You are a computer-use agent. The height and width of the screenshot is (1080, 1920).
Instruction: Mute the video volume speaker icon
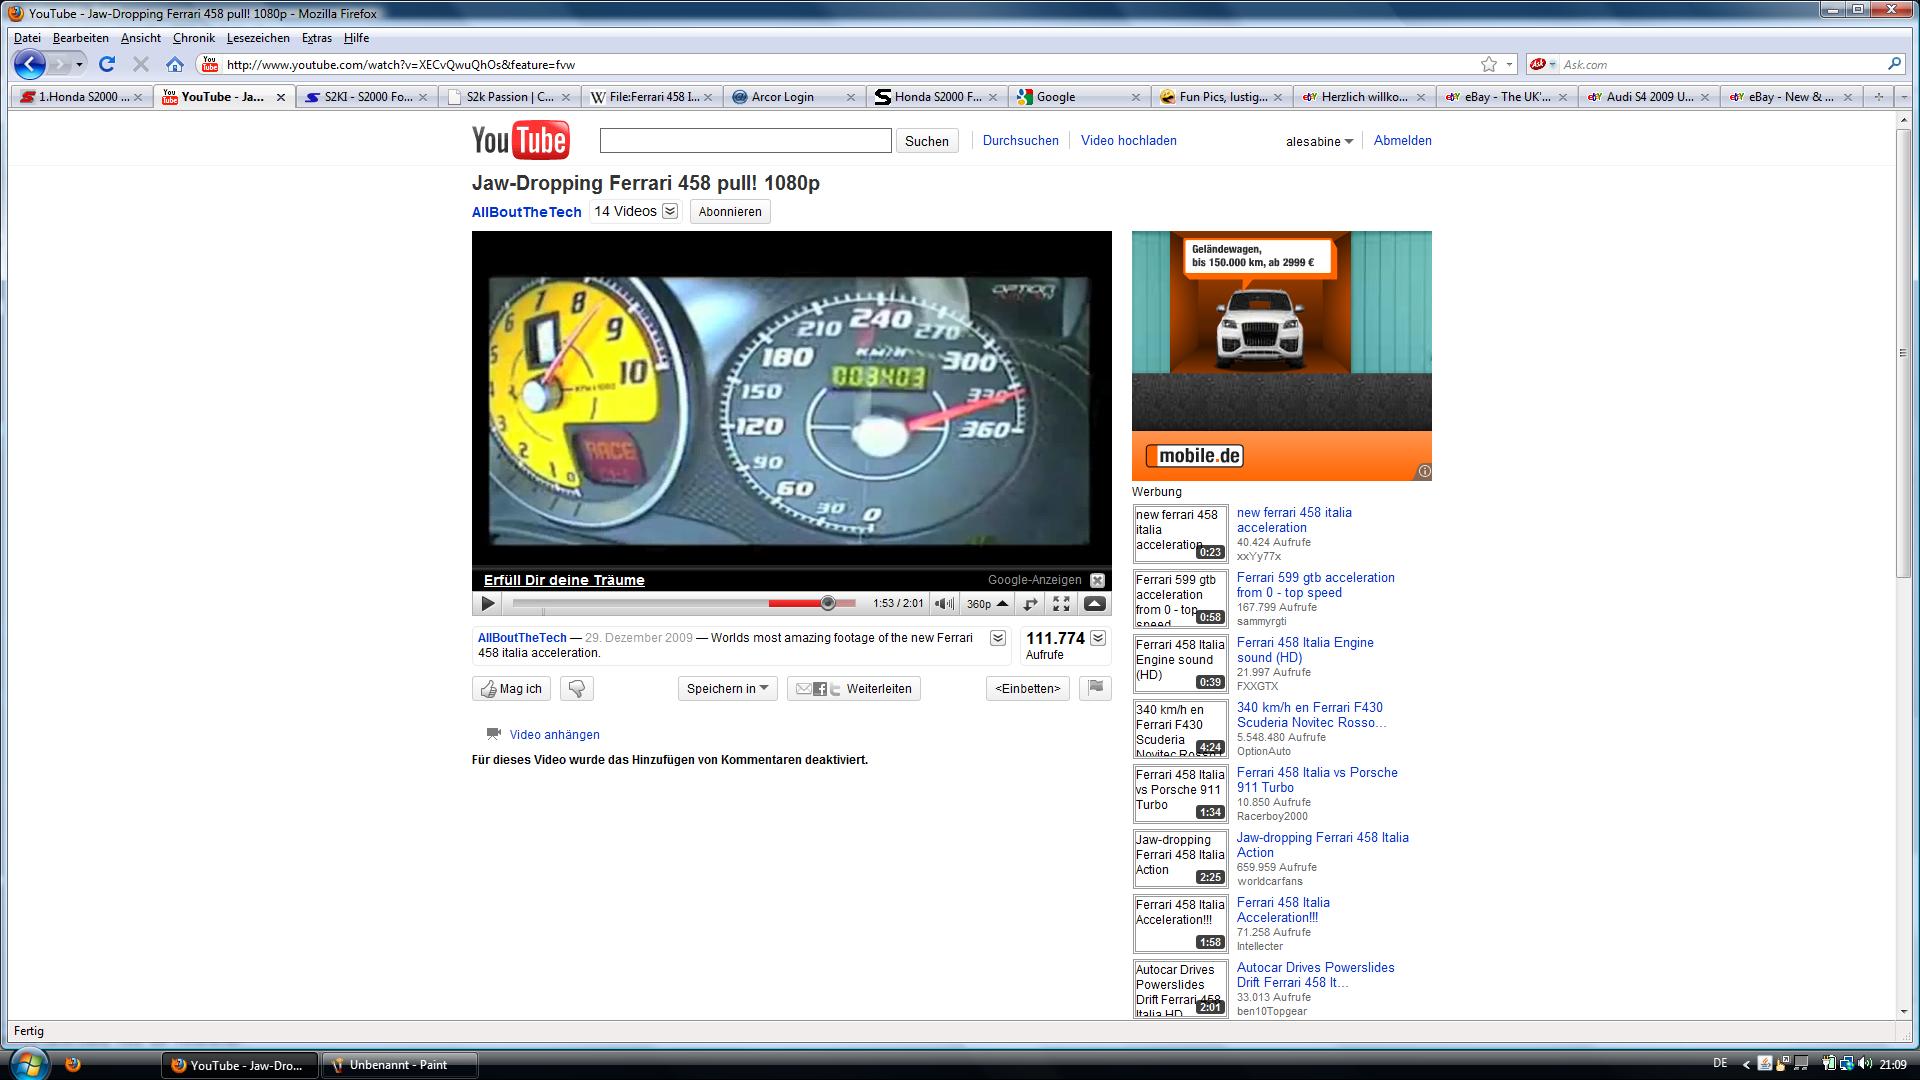pos(943,604)
